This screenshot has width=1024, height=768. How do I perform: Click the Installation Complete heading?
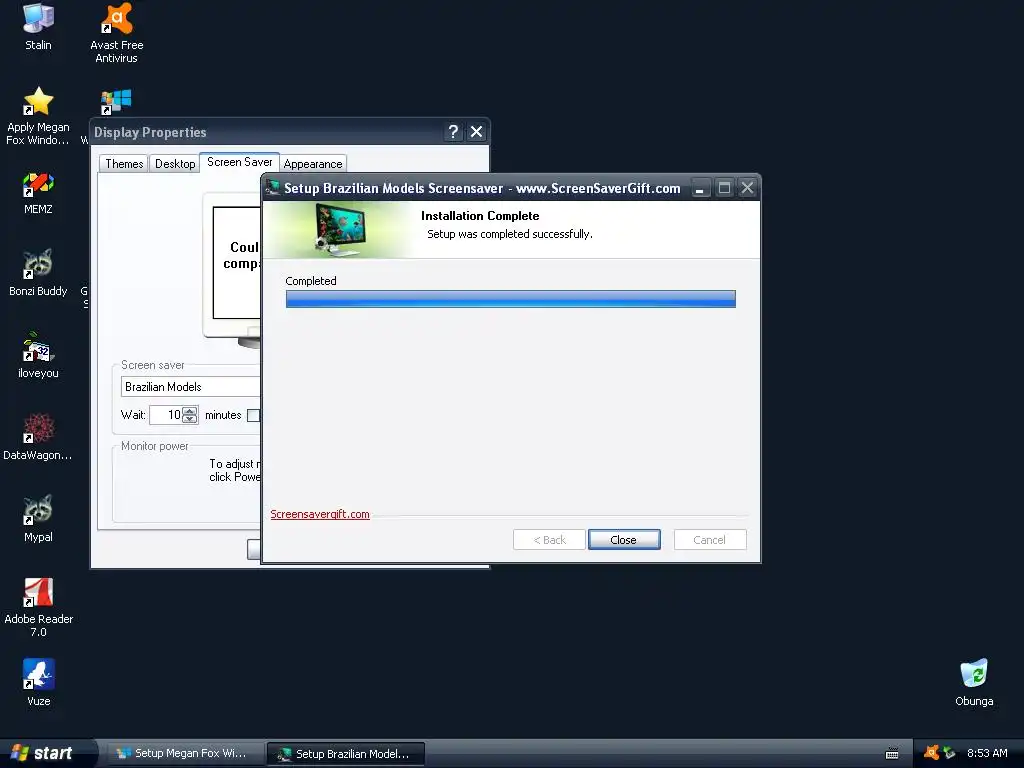480,216
